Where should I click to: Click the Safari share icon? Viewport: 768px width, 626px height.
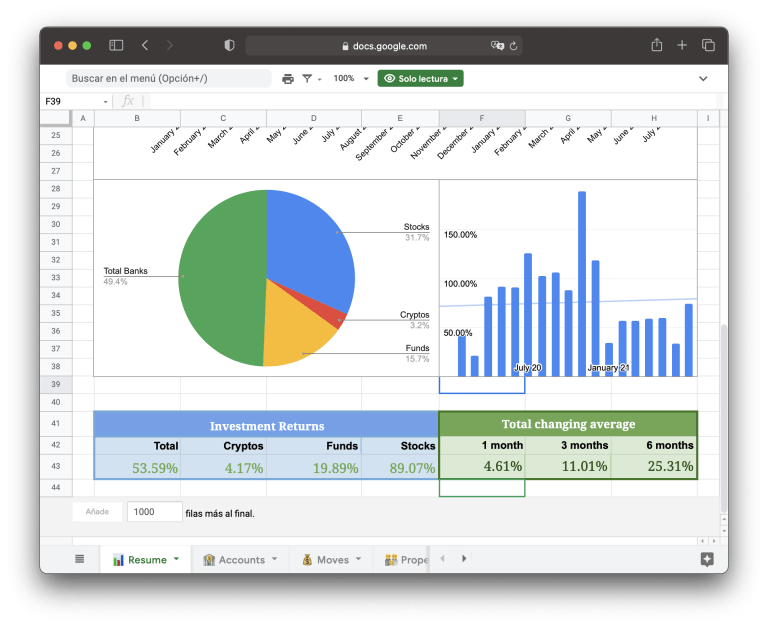(x=657, y=46)
